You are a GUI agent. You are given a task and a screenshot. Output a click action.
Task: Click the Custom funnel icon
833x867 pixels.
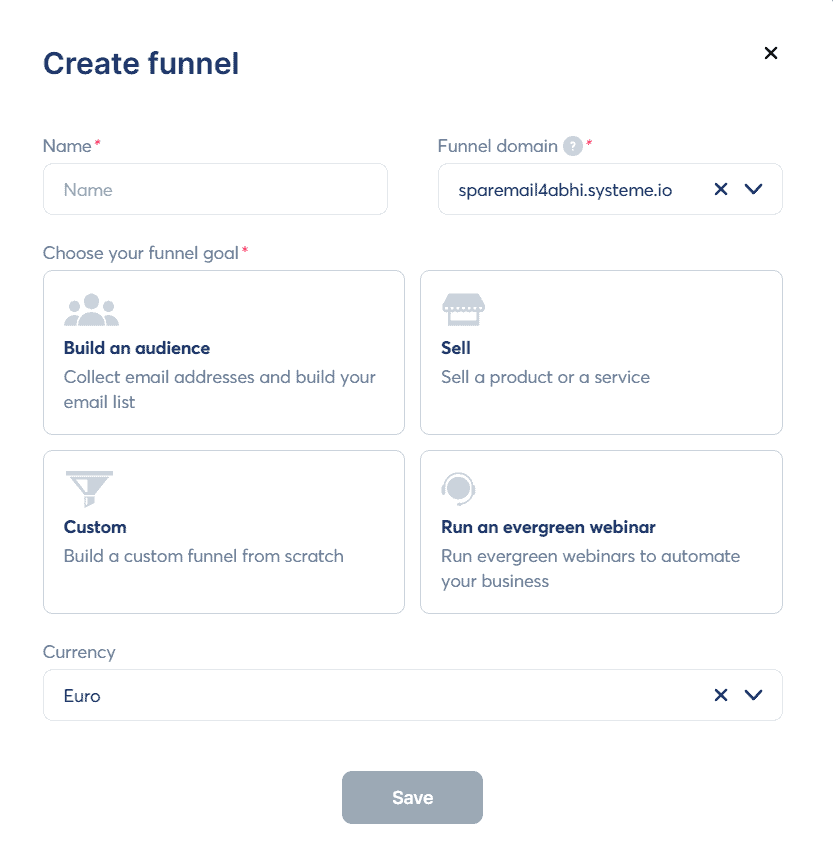point(88,489)
